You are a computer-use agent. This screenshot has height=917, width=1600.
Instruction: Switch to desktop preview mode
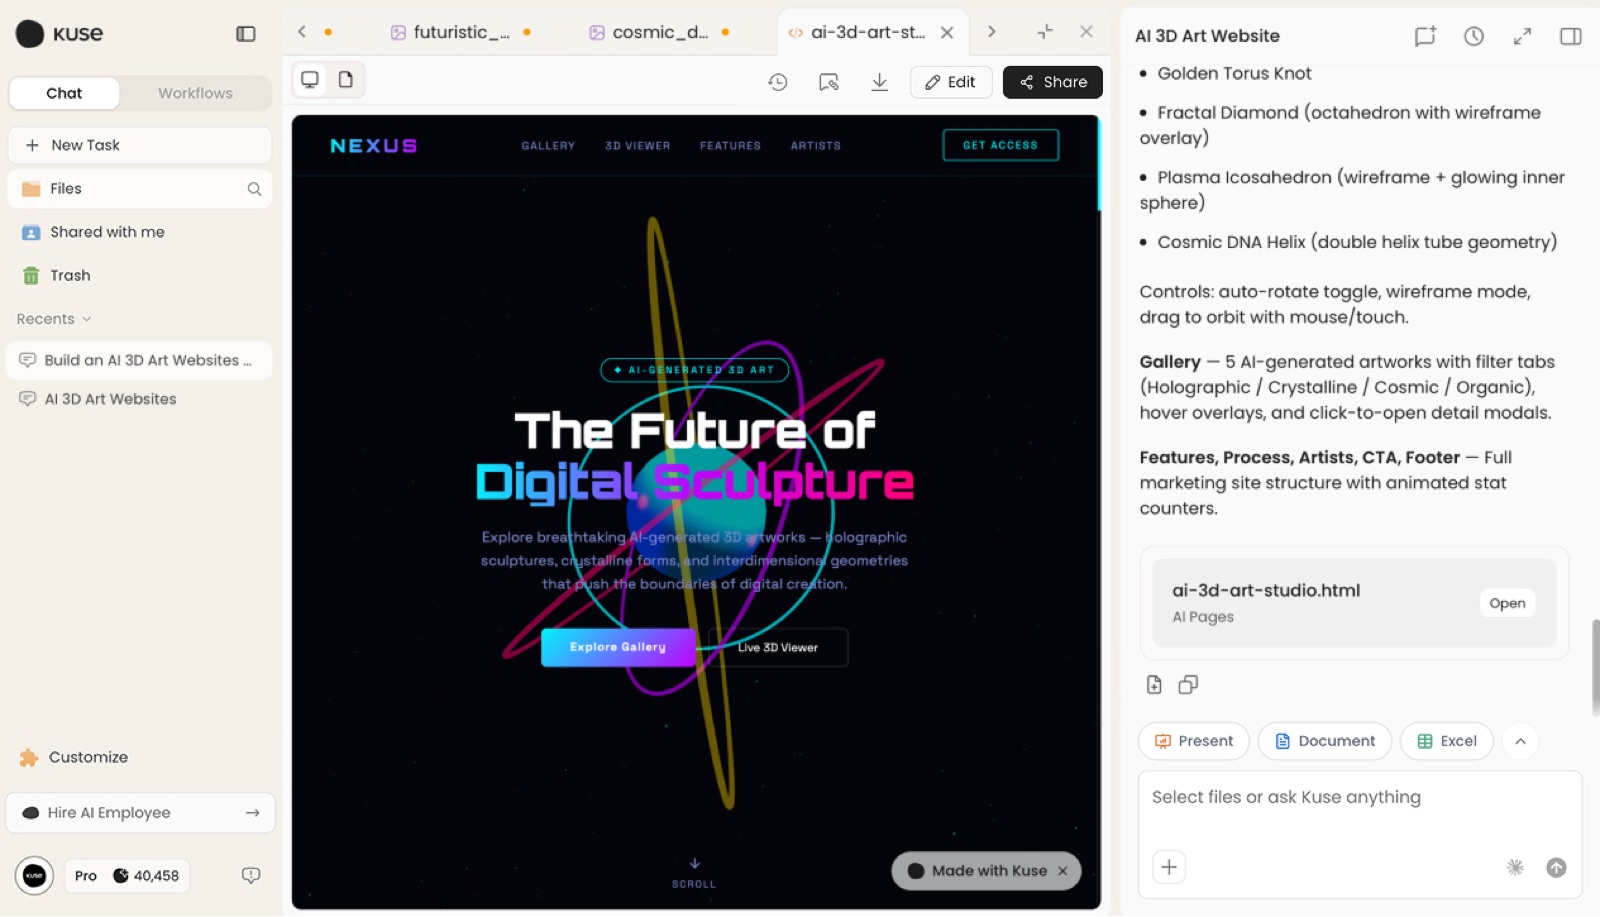click(x=310, y=80)
